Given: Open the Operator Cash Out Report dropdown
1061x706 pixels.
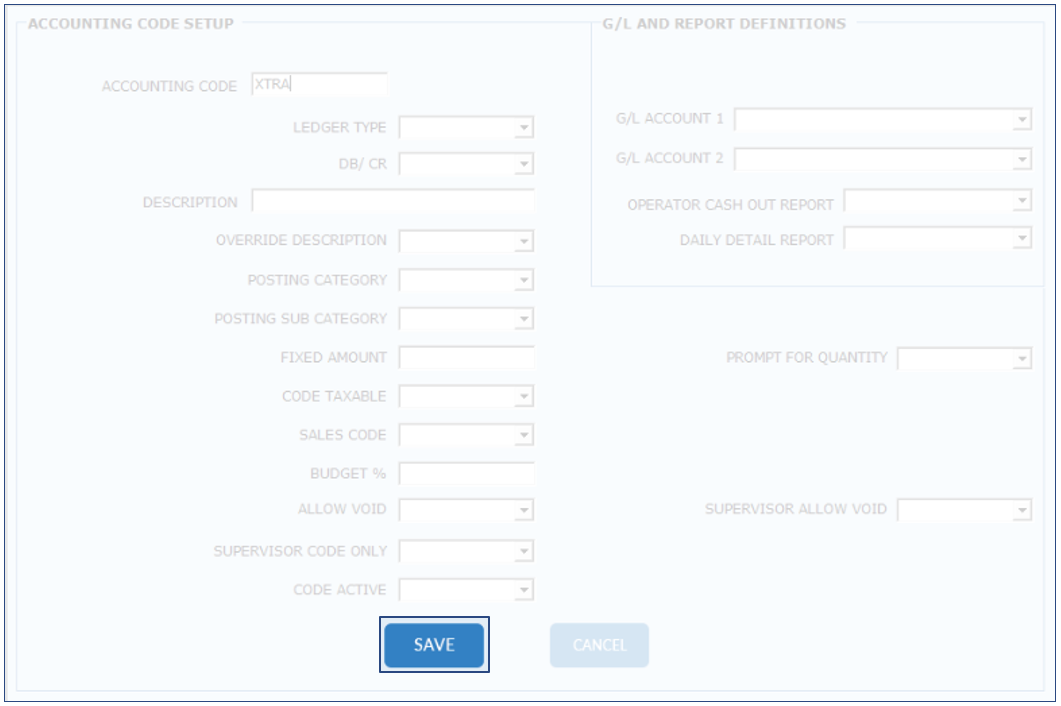Looking at the screenshot, I should pos(937,202).
